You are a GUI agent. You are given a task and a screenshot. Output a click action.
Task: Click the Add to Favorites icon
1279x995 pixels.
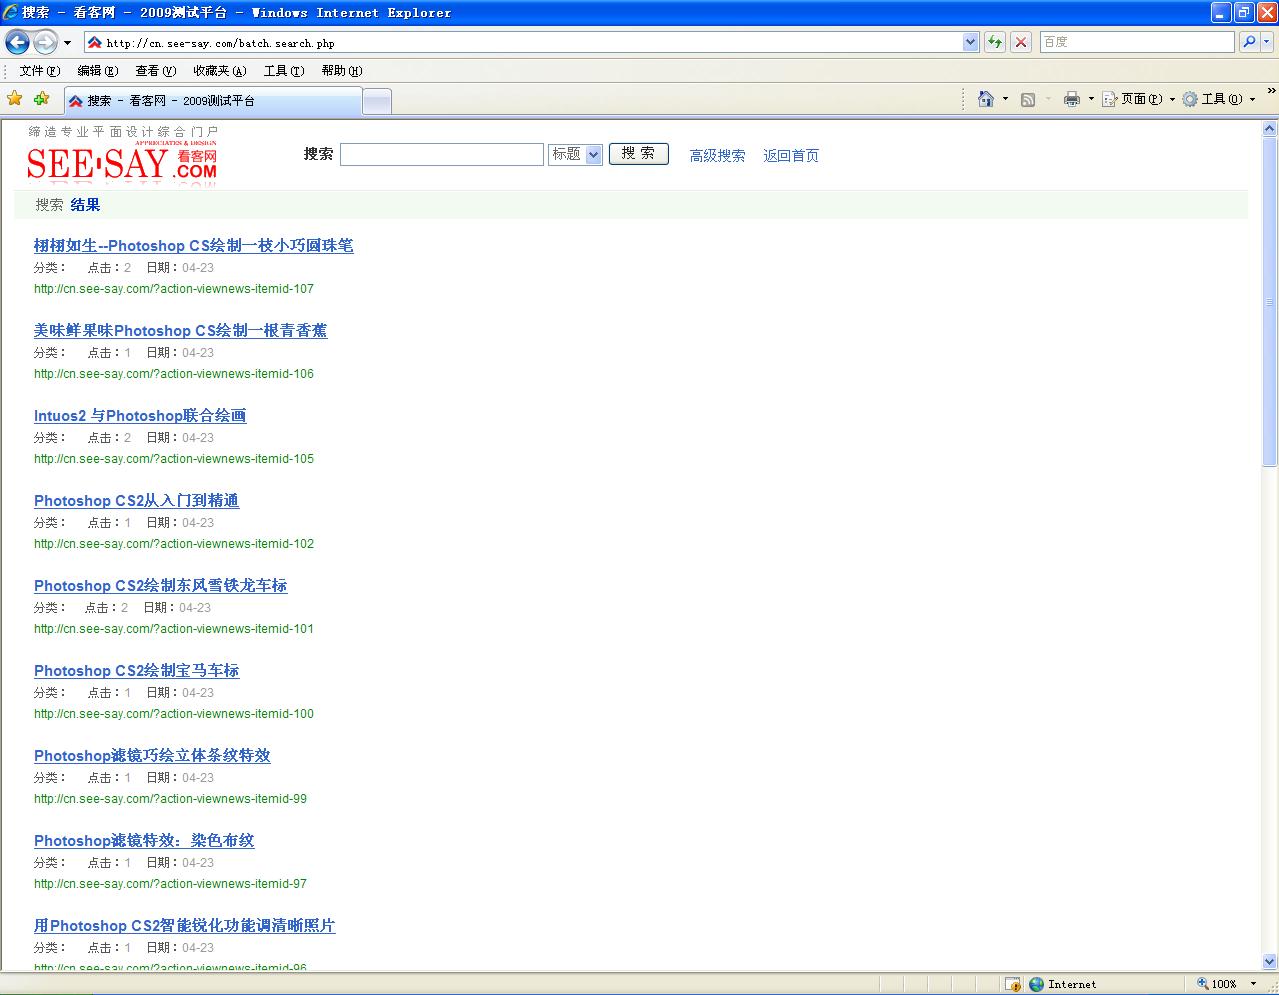point(41,99)
